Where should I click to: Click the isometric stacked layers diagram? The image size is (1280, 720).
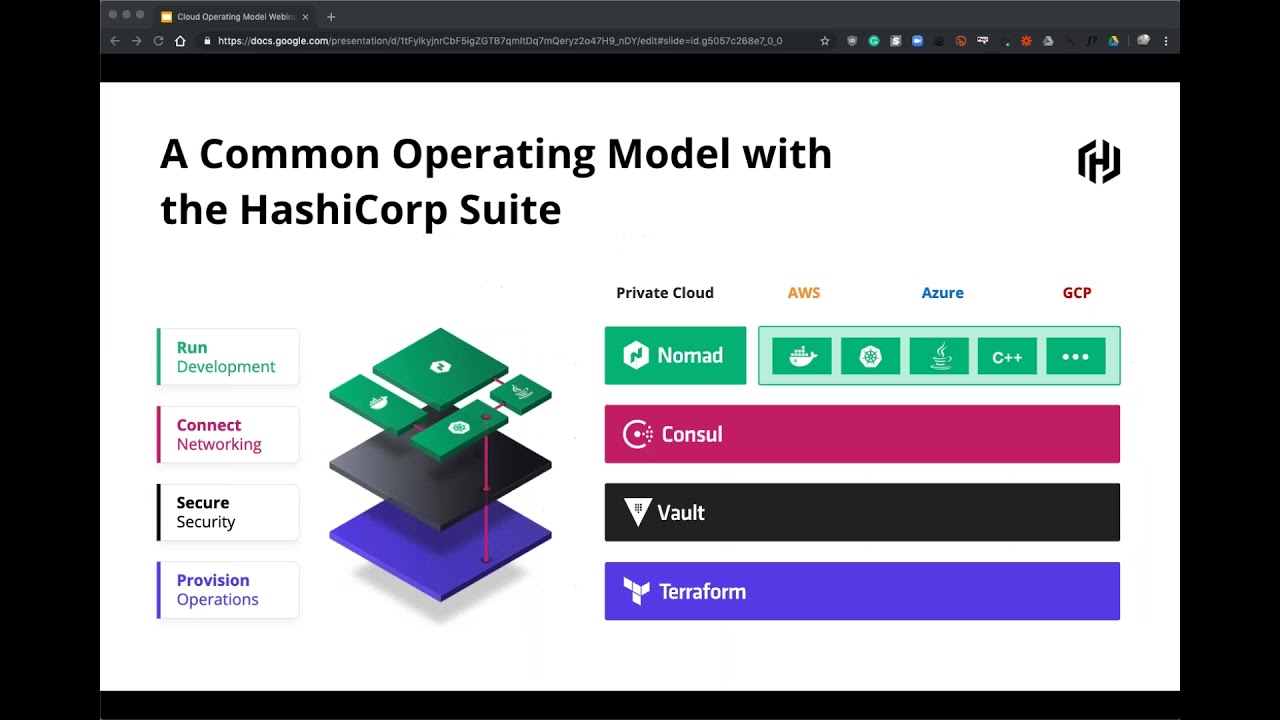[440, 465]
